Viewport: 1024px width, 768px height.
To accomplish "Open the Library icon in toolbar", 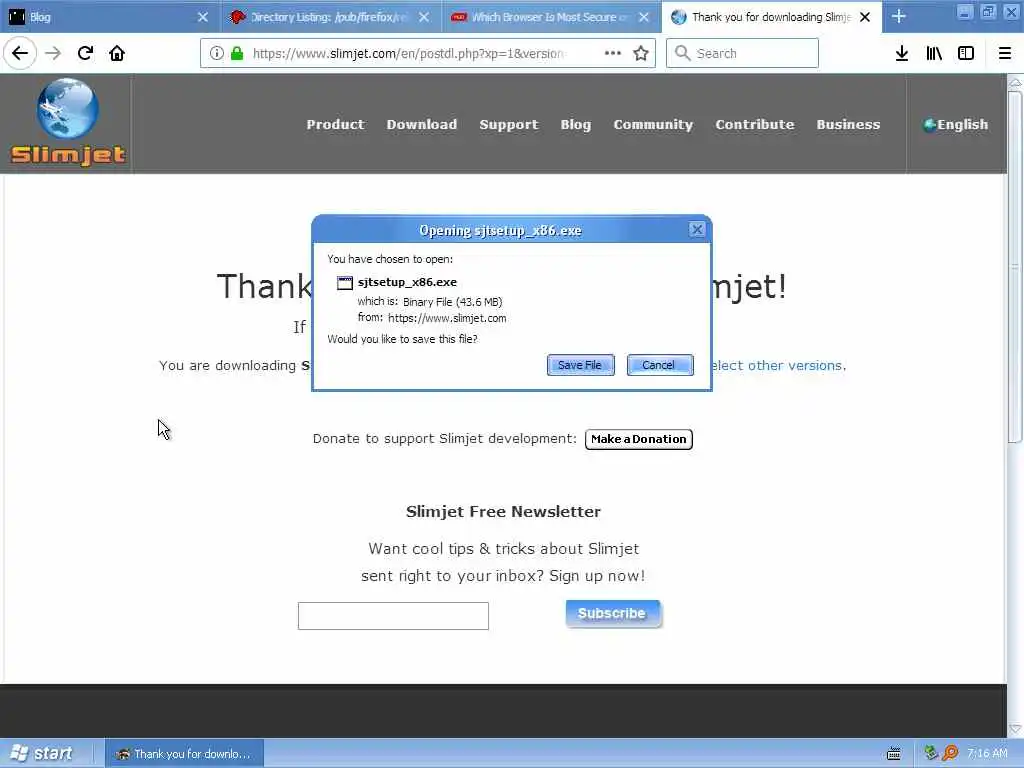I will (934, 54).
